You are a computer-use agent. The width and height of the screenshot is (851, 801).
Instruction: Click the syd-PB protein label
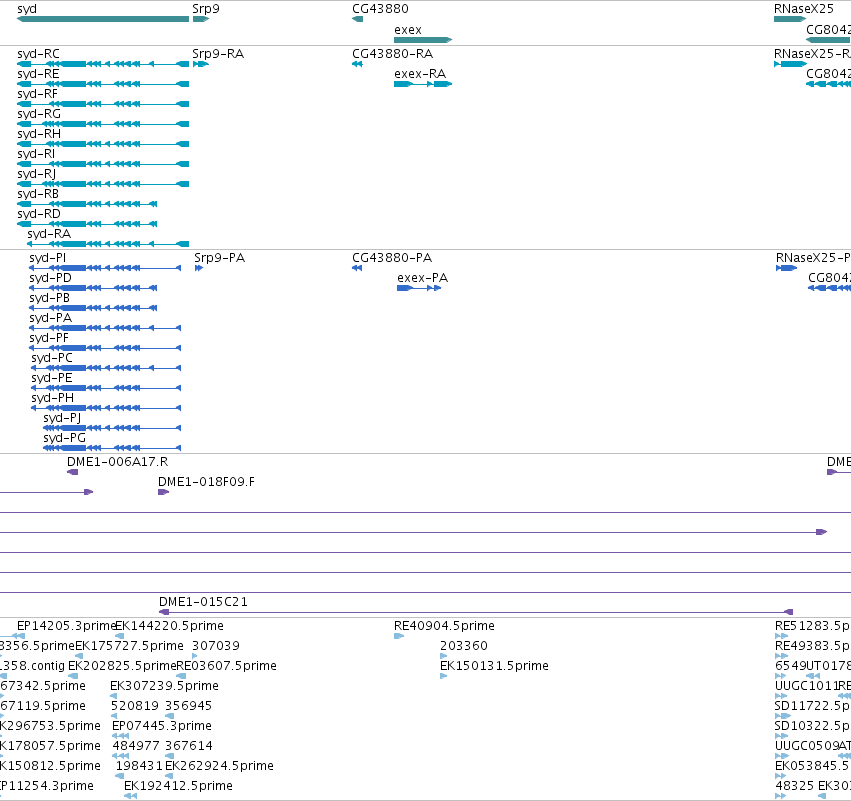point(49,298)
